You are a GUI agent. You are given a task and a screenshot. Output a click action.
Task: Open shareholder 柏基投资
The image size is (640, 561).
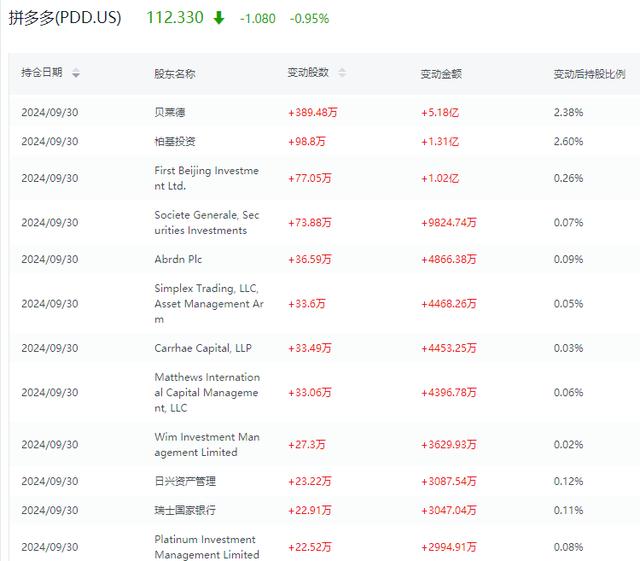point(175,142)
